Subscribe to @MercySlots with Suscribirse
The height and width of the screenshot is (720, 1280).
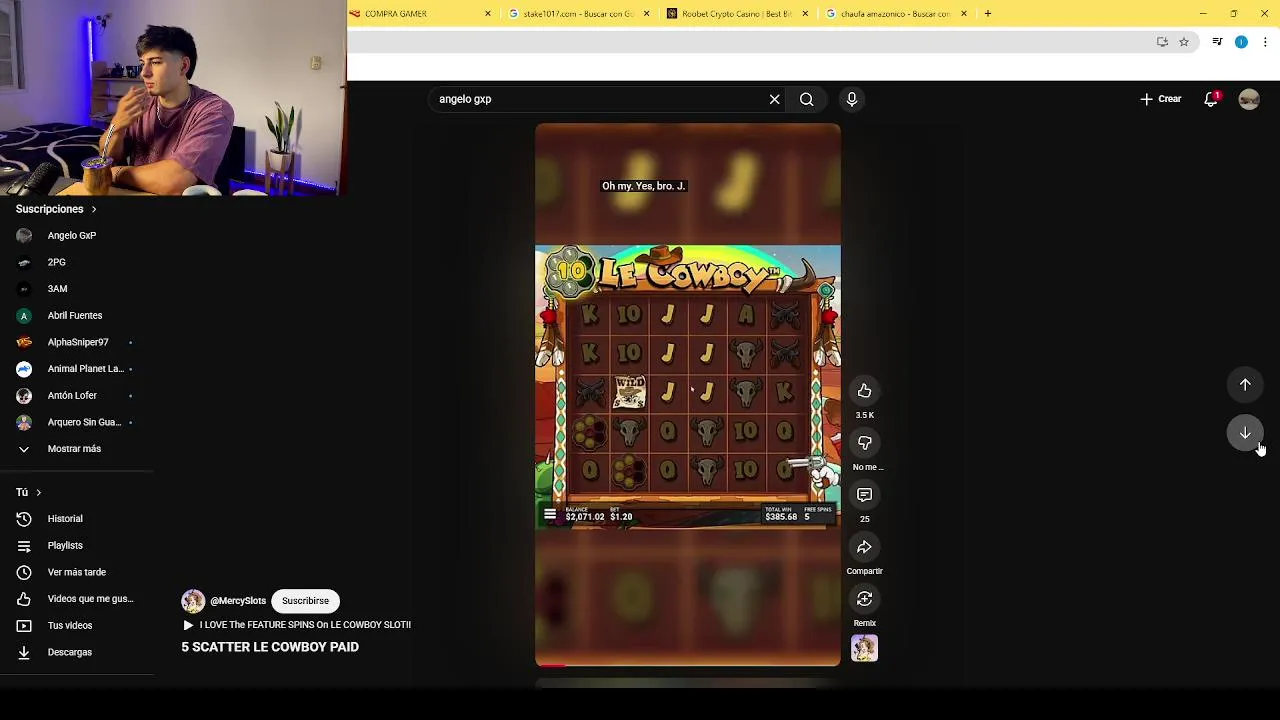(305, 601)
